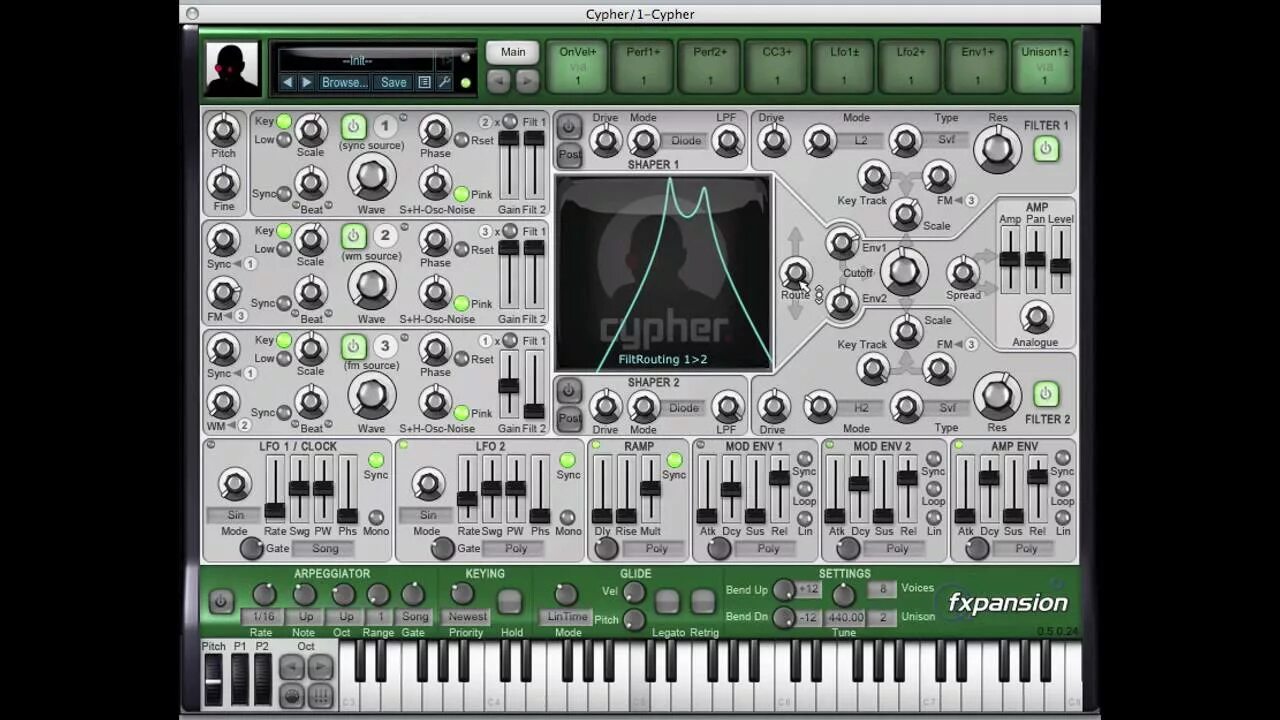Select the Unison1± modulation slot
1280x720 pixels.
[x=1045, y=67]
